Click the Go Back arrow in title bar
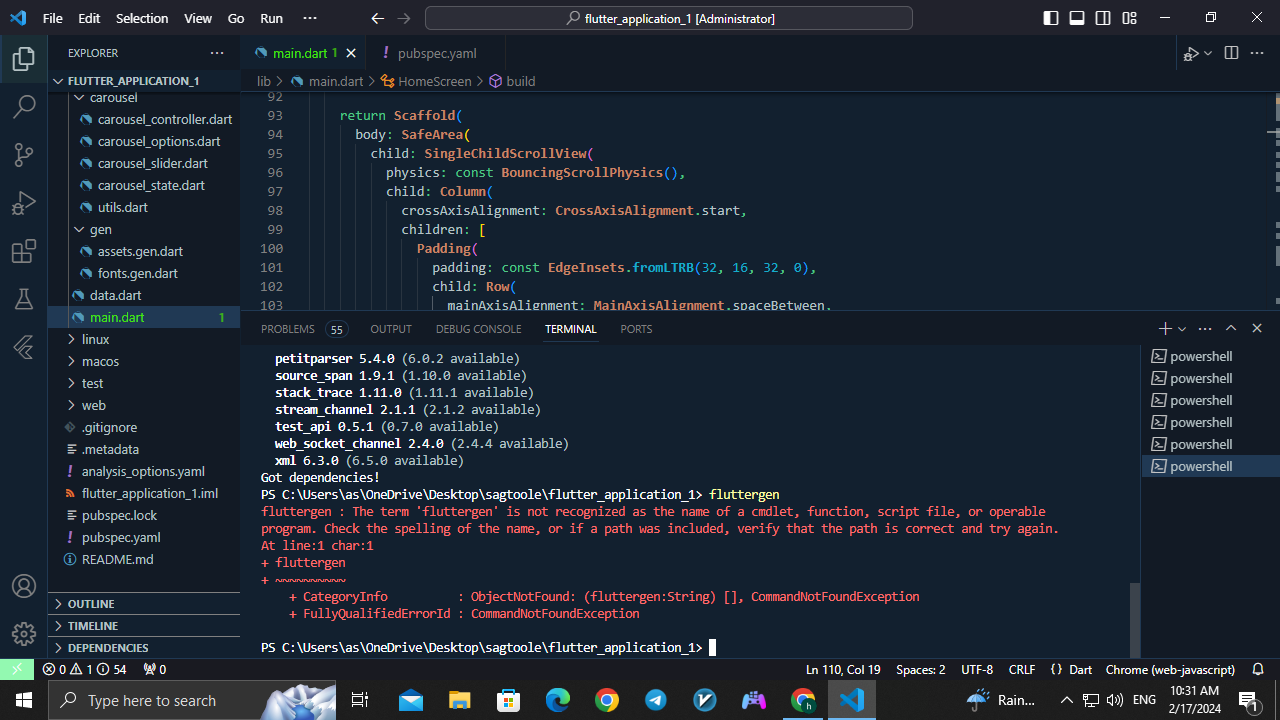The image size is (1280, 720). coord(377,18)
